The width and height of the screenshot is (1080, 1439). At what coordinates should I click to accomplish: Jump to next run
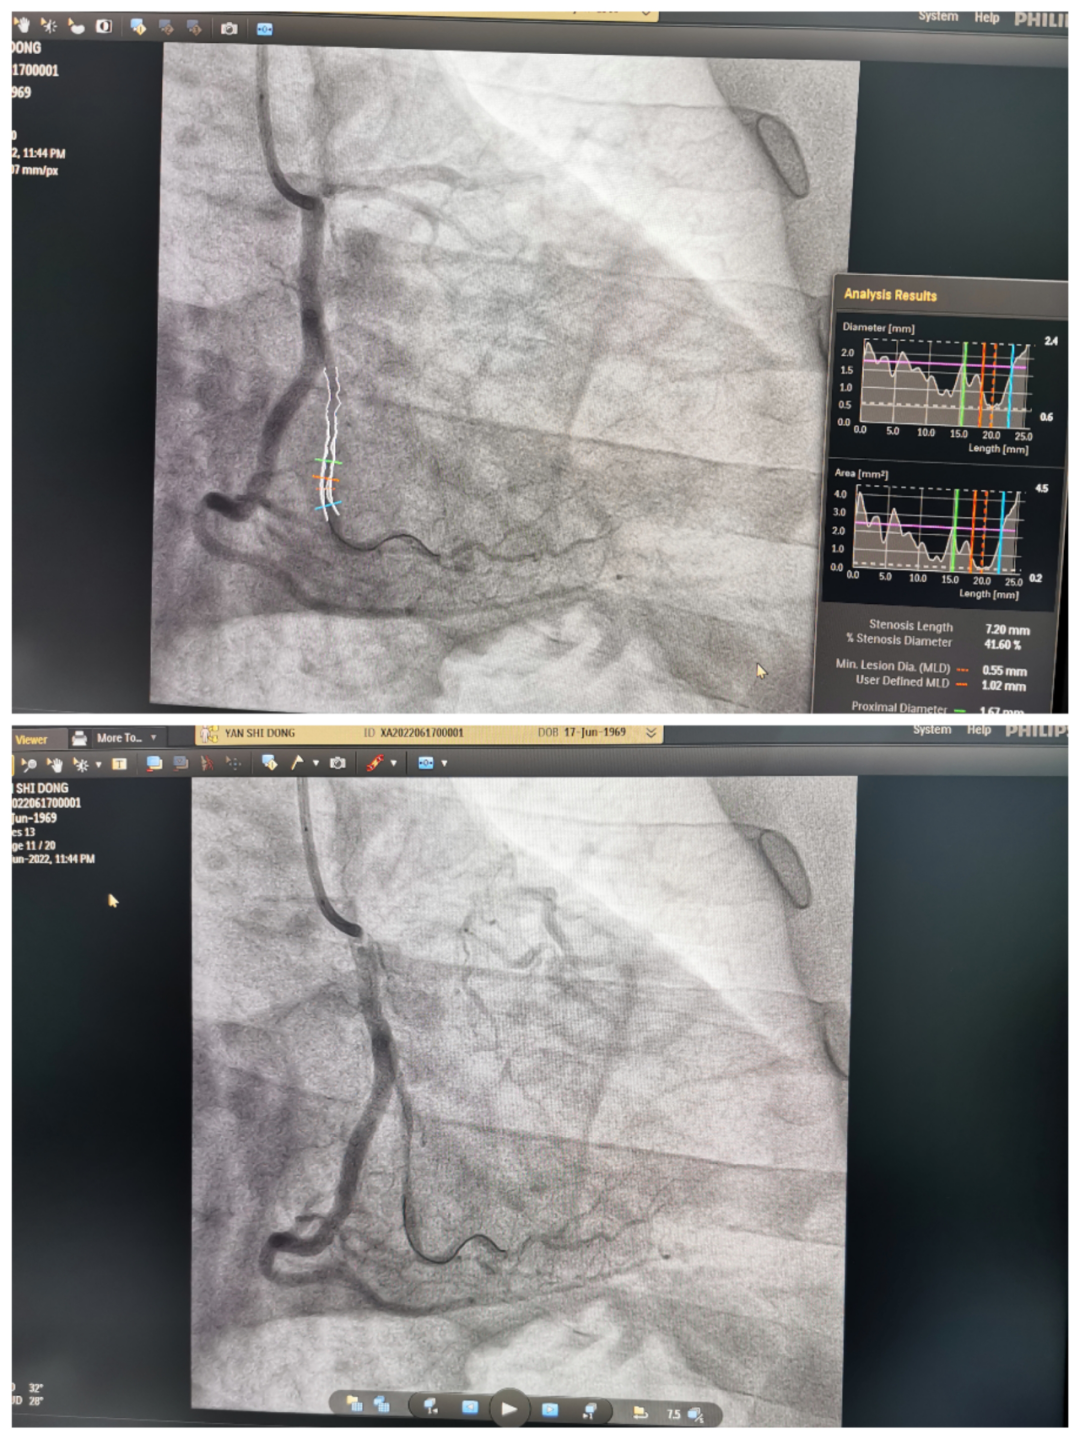coord(589,1410)
